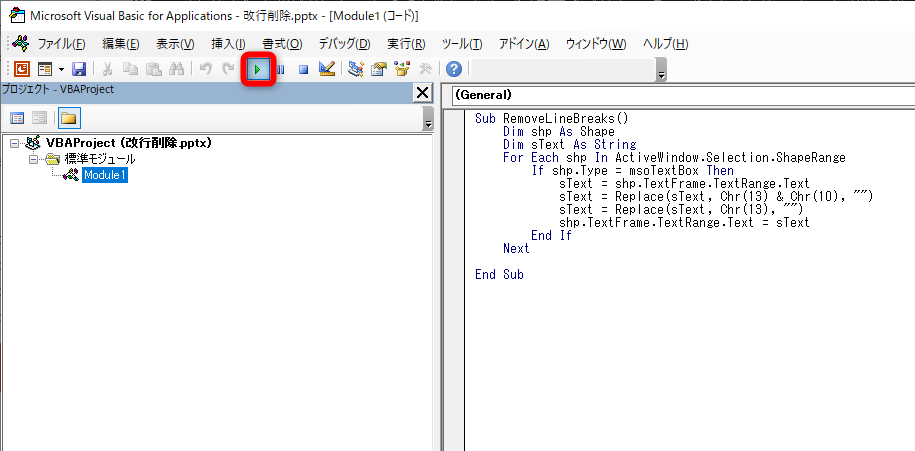
Task: Click the Toolbox wrench icon
Action: tap(425, 69)
